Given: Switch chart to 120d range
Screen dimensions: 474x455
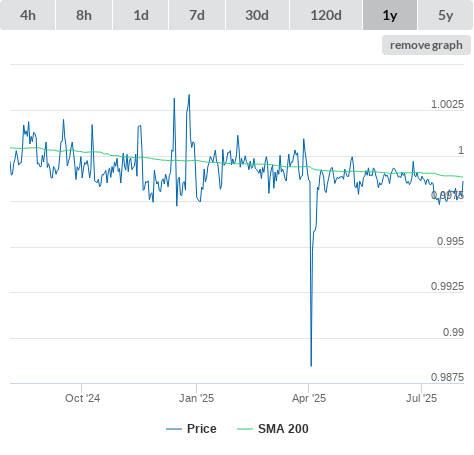Looking at the screenshot, I should click(x=326, y=15).
